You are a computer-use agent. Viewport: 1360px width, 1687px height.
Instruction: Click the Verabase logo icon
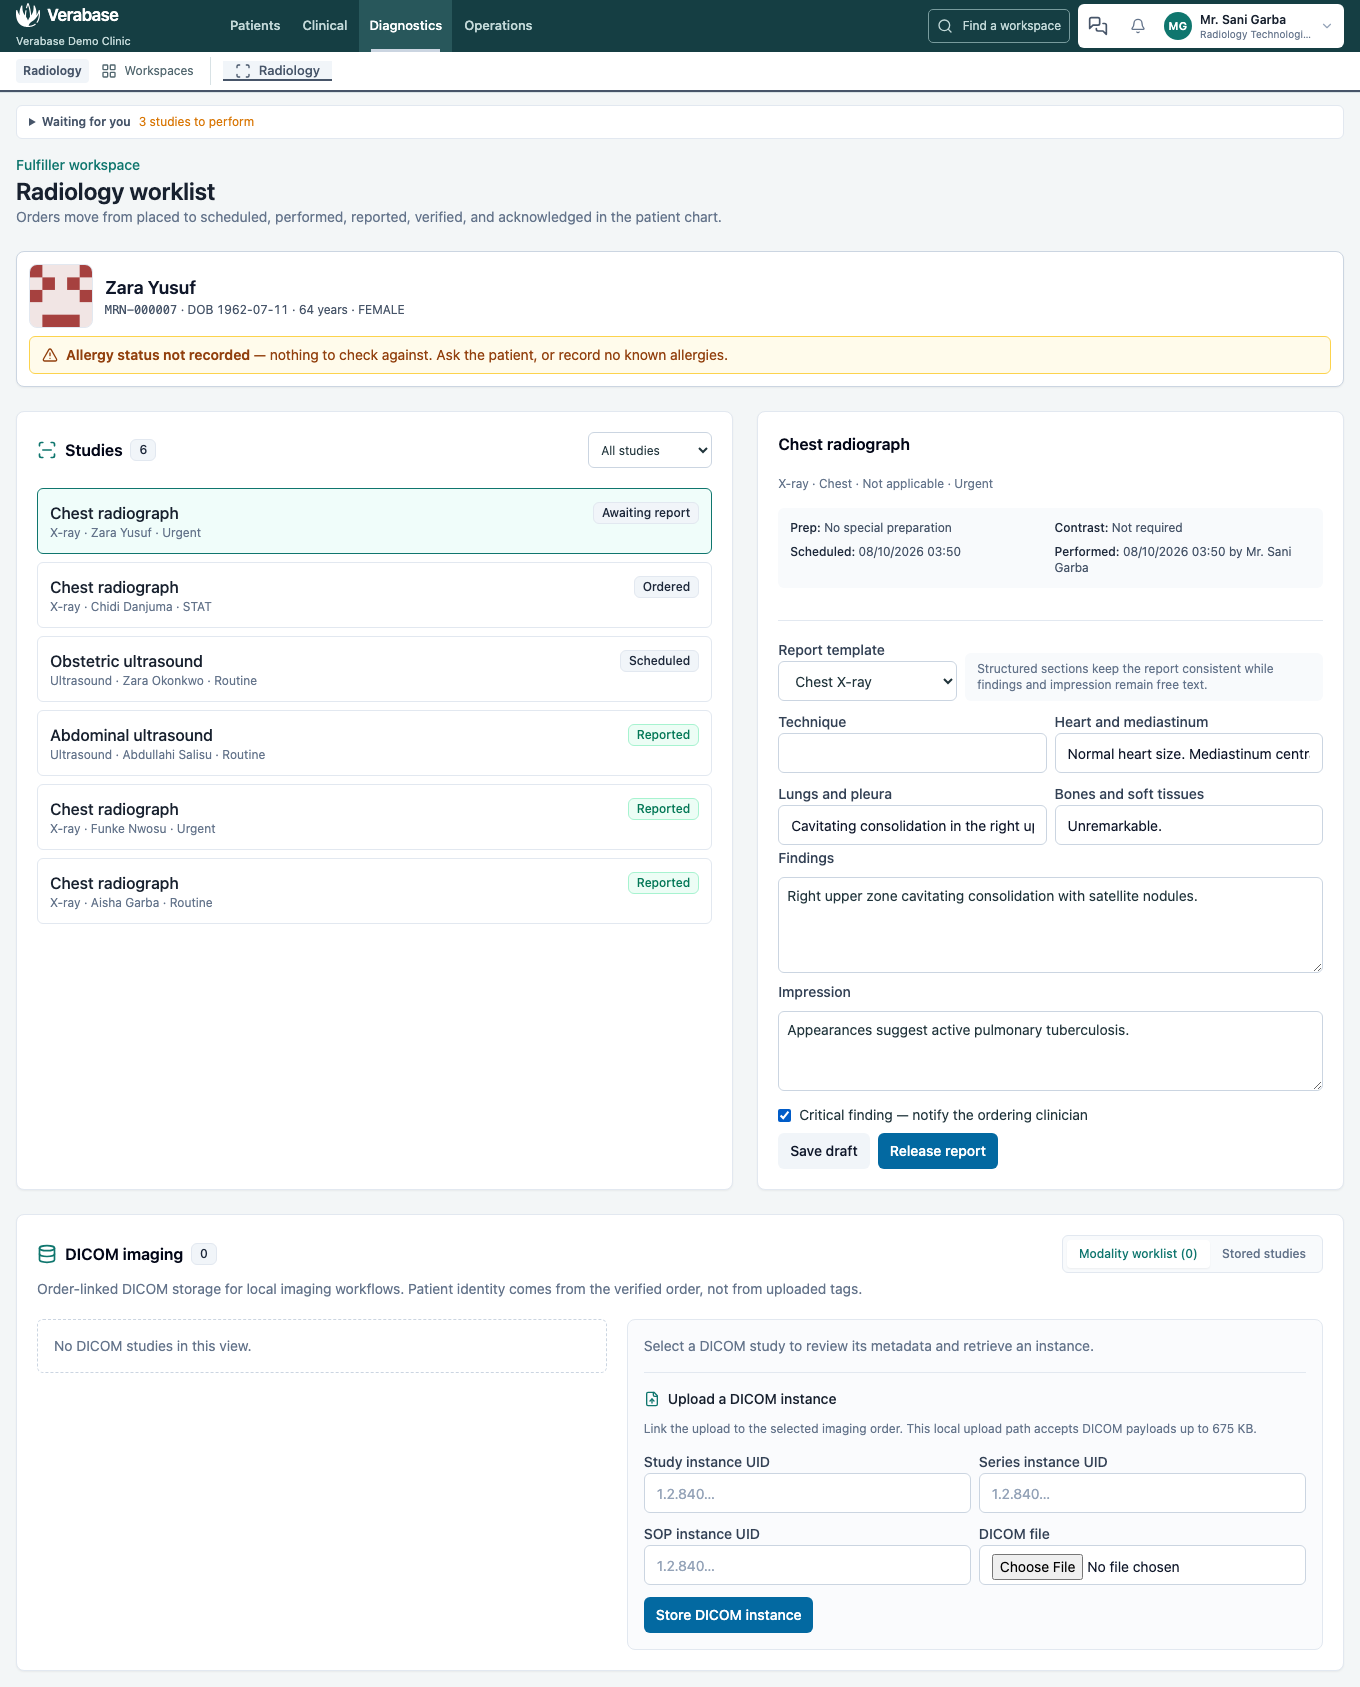pyautogui.click(x=28, y=15)
